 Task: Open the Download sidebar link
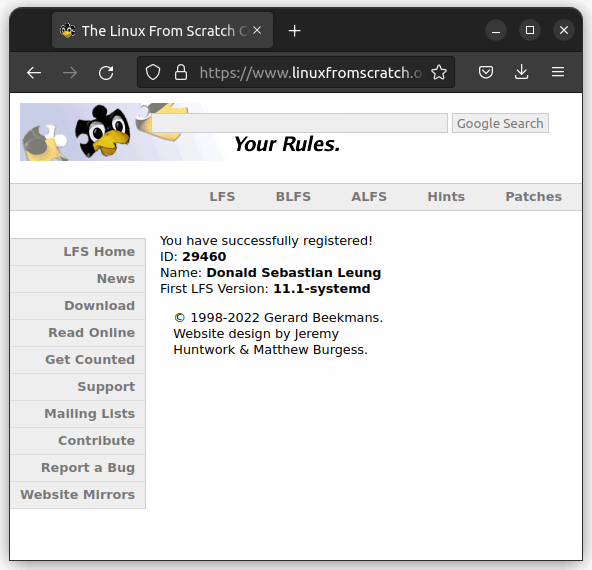[78, 306]
